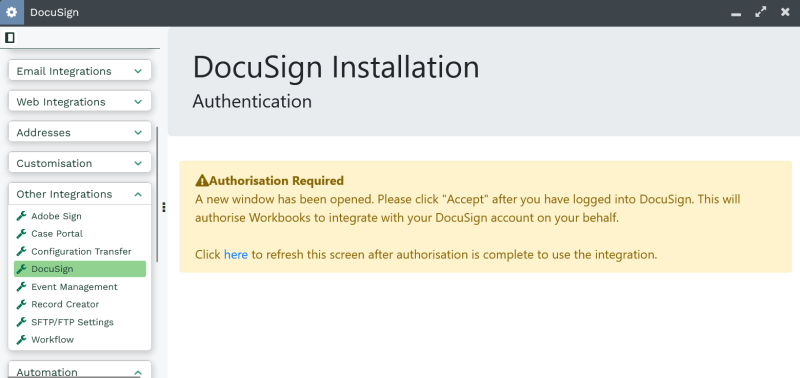Click the sidebar splitter handle dots
Image resolution: width=800 pixels, height=378 pixels.
click(x=164, y=207)
